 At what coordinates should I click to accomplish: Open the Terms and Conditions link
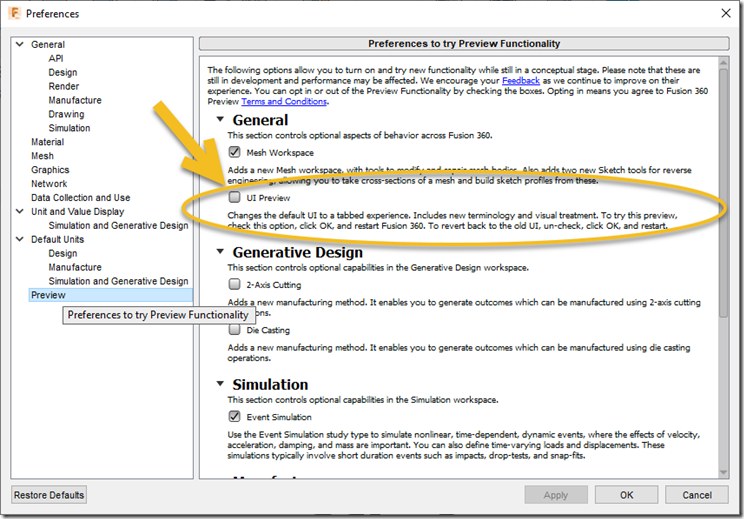[x=284, y=102]
